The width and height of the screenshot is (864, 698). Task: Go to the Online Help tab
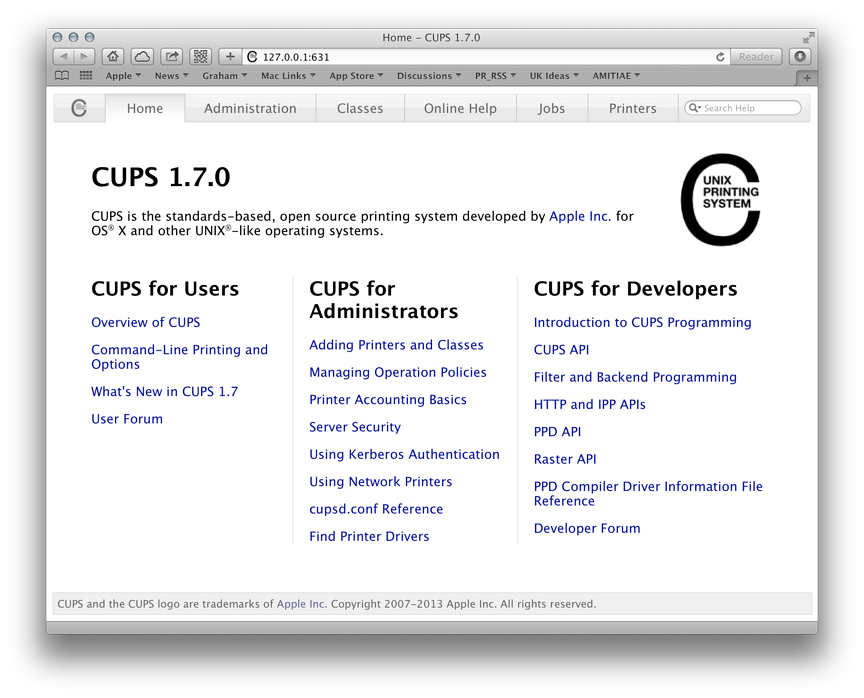pos(460,109)
